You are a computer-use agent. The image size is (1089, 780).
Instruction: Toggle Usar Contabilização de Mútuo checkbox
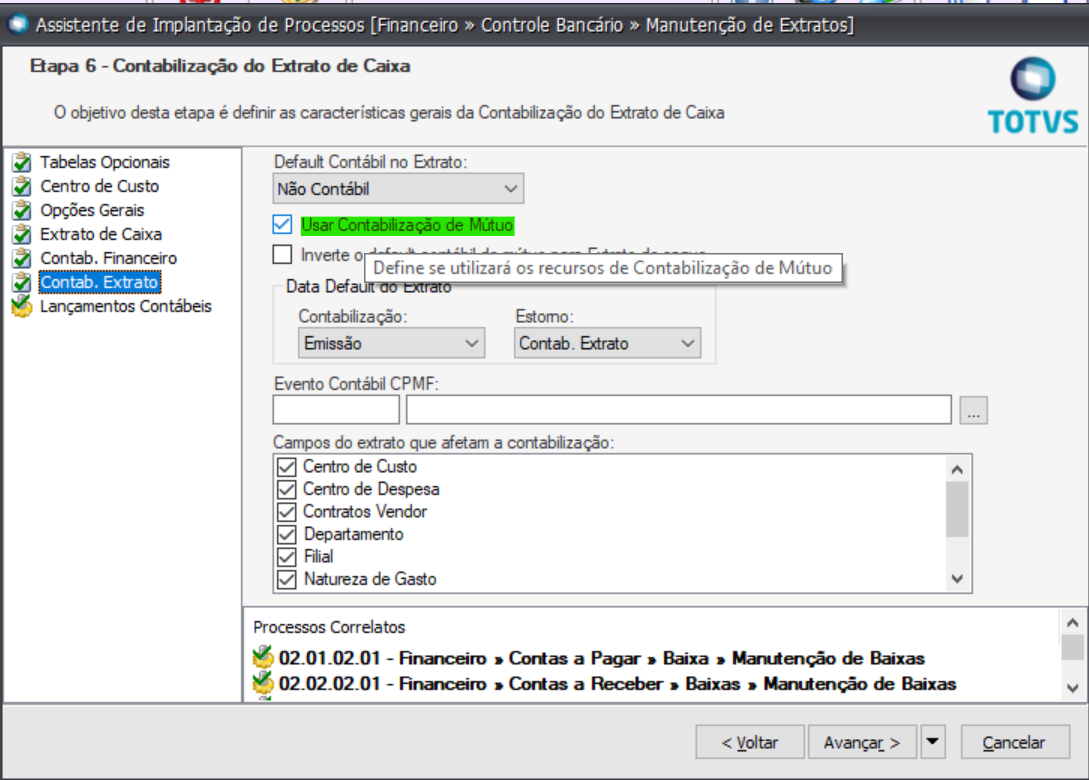click(282, 224)
